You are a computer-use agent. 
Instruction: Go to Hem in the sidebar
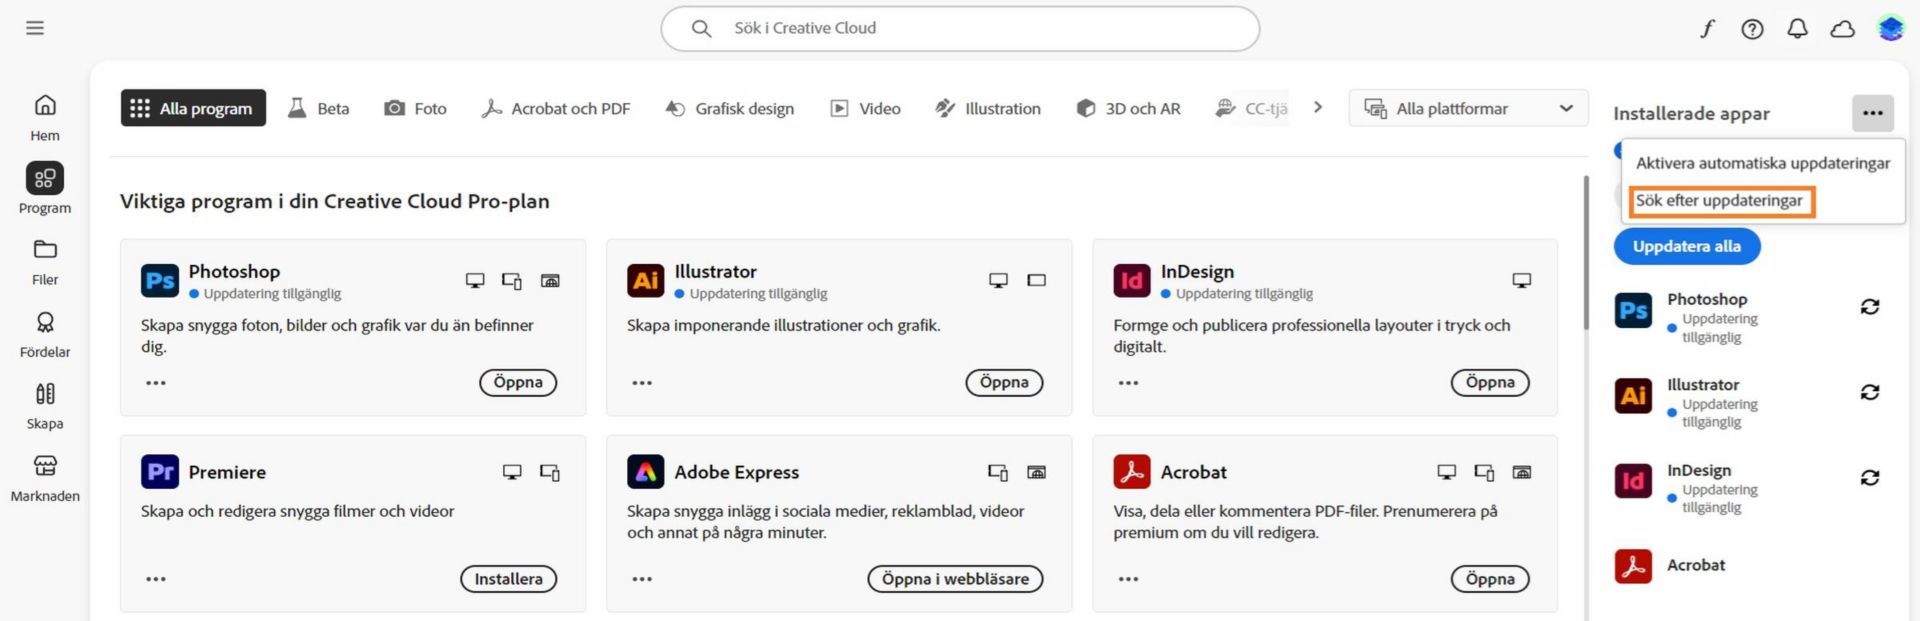(x=45, y=118)
